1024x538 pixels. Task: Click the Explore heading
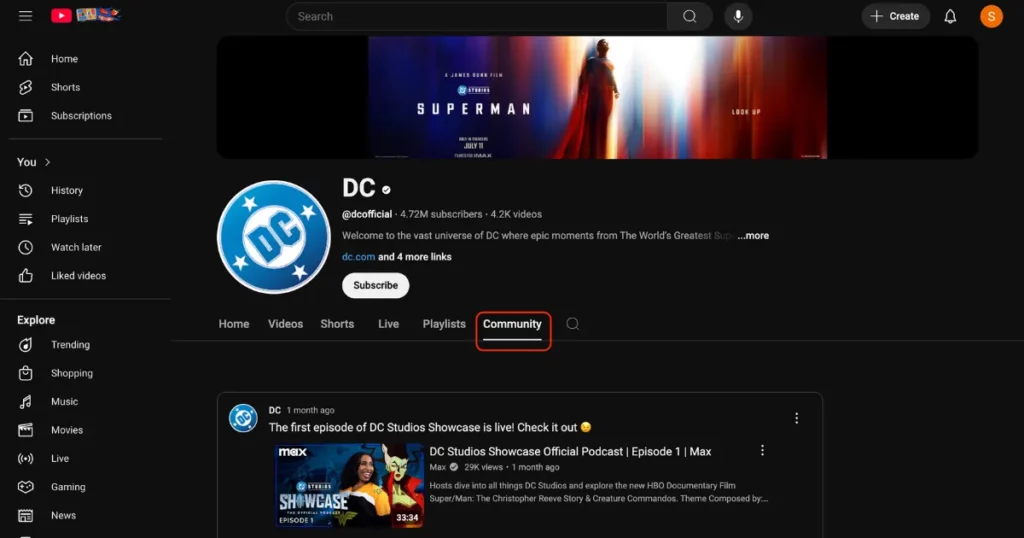point(36,320)
